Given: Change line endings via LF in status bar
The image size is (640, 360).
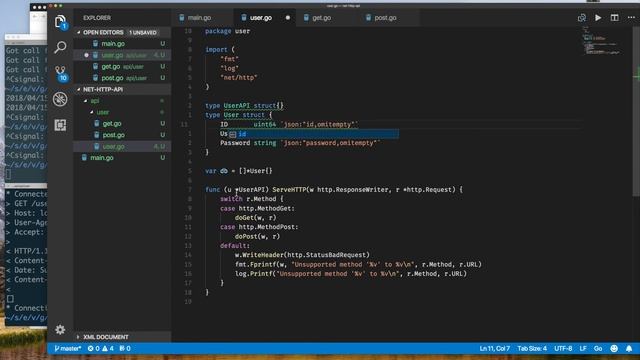Looking at the screenshot, I should (x=583, y=348).
